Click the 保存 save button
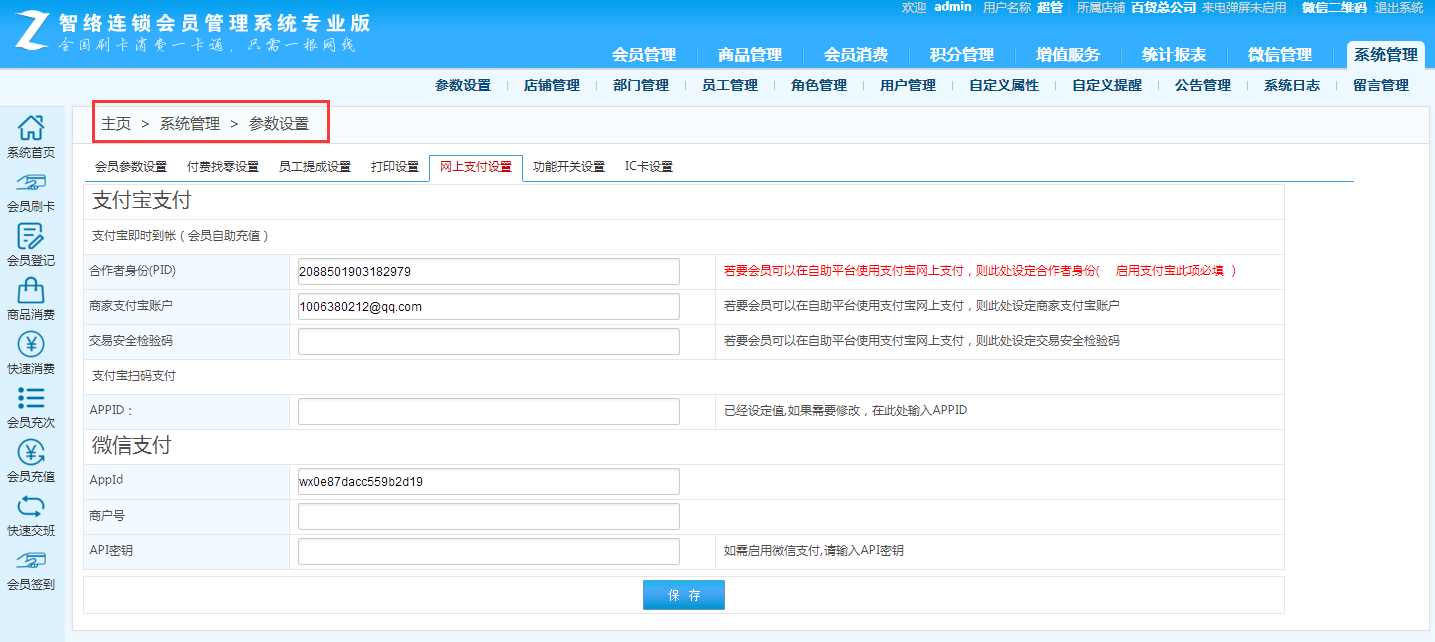The height and width of the screenshot is (642, 1435). (683, 595)
